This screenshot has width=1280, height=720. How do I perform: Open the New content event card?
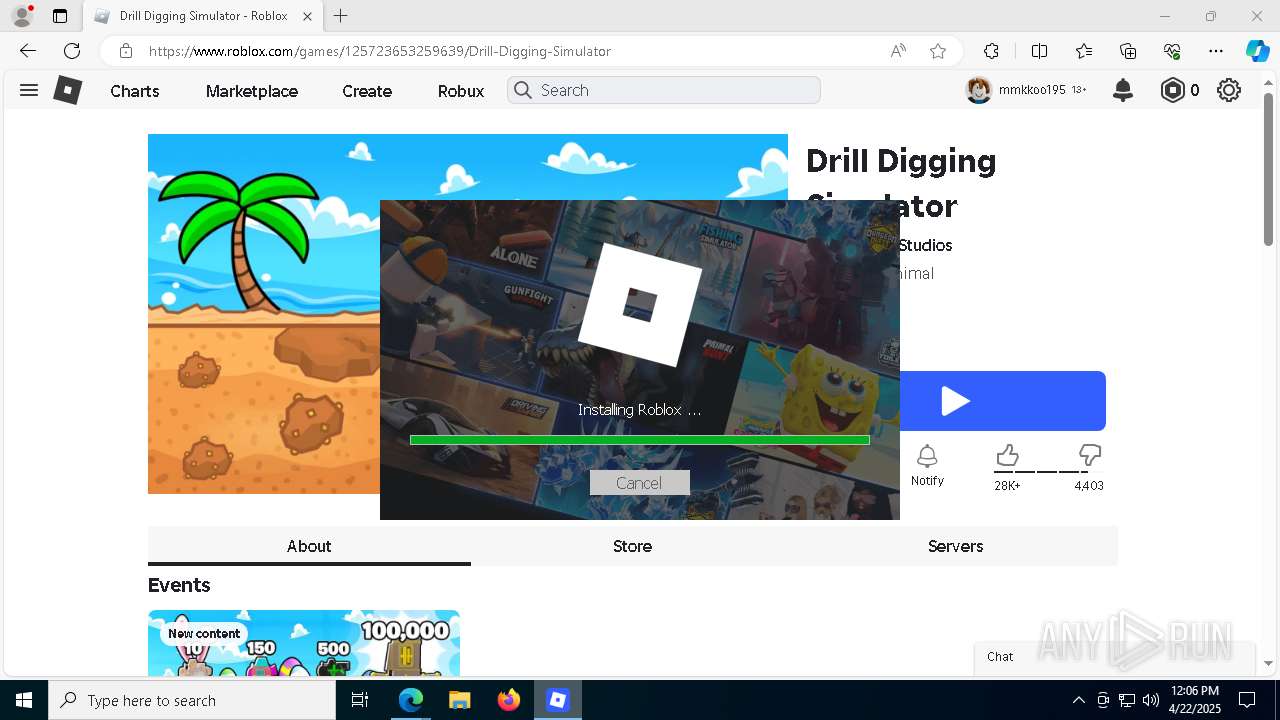click(304, 643)
